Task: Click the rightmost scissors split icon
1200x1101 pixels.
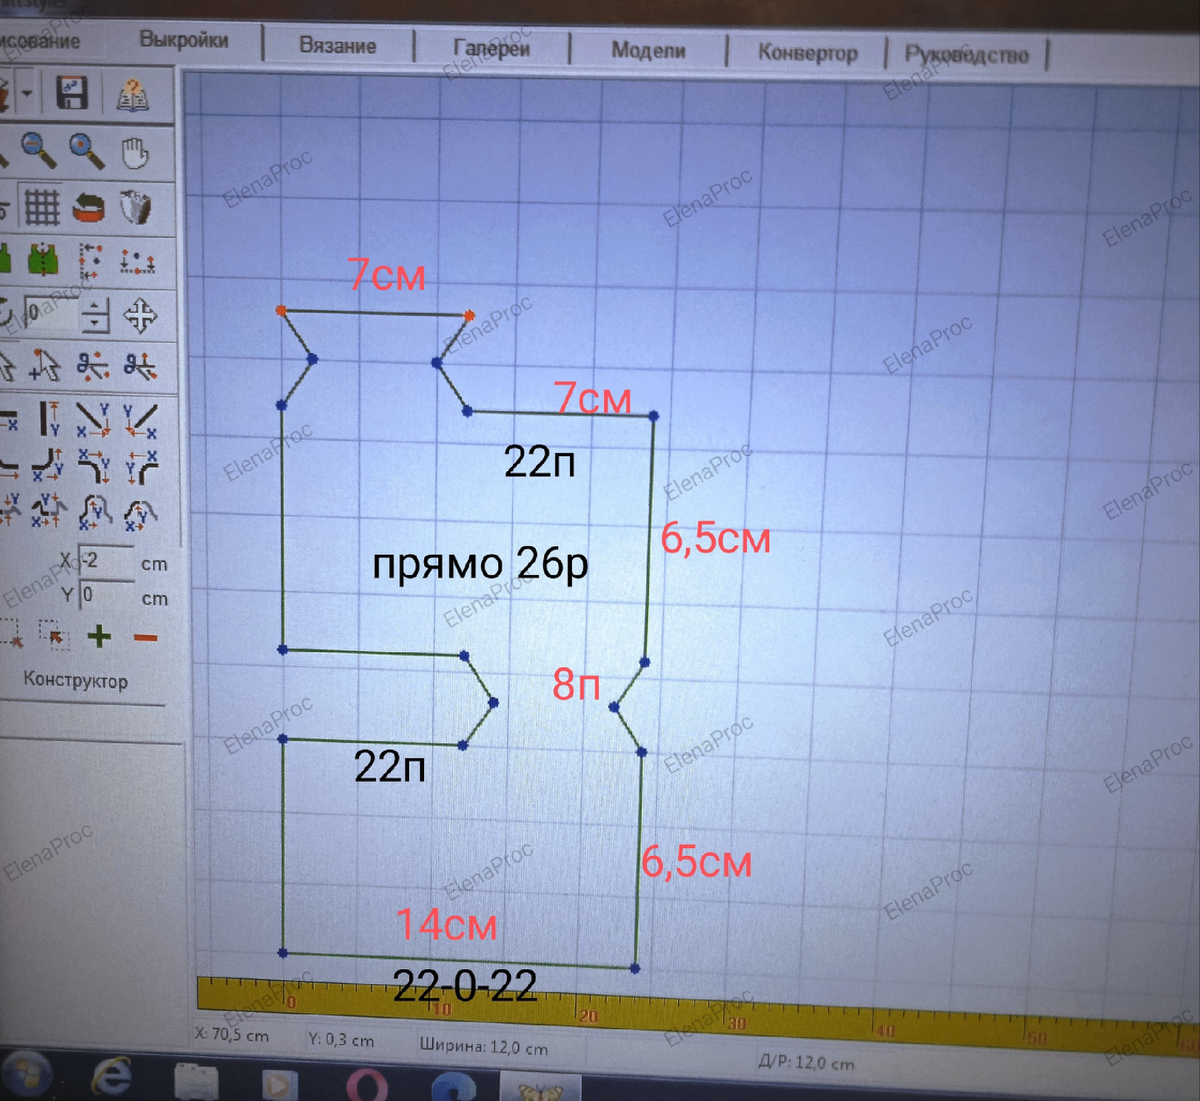Action: pyautogui.click(x=140, y=368)
